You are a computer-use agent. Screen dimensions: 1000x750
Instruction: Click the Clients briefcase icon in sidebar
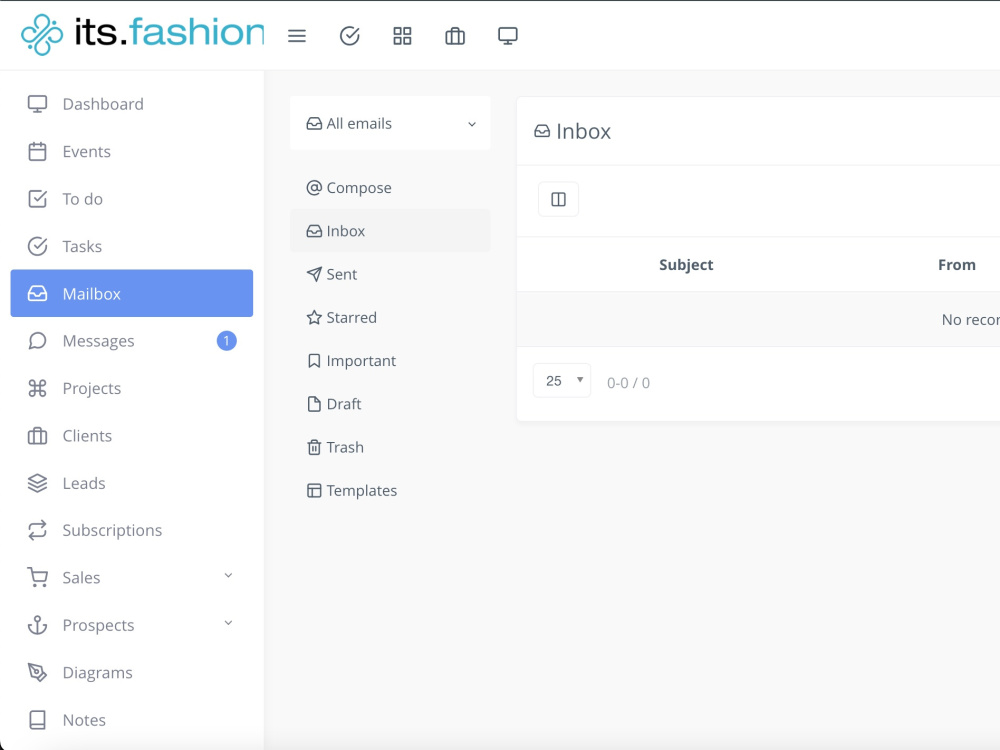pyautogui.click(x=38, y=436)
